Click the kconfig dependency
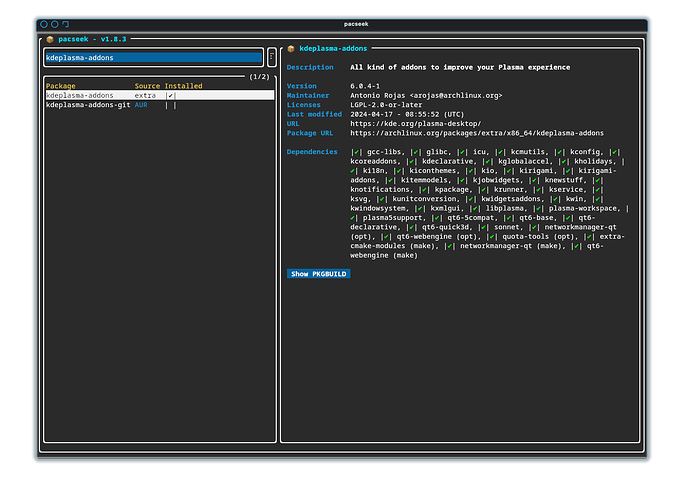 coord(585,152)
